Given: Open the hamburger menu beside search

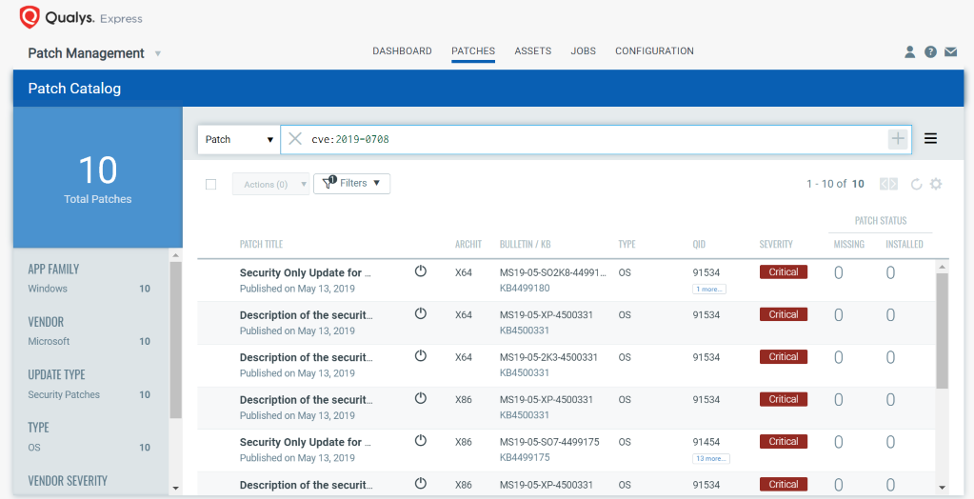Looking at the screenshot, I should (x=930, y=139).
